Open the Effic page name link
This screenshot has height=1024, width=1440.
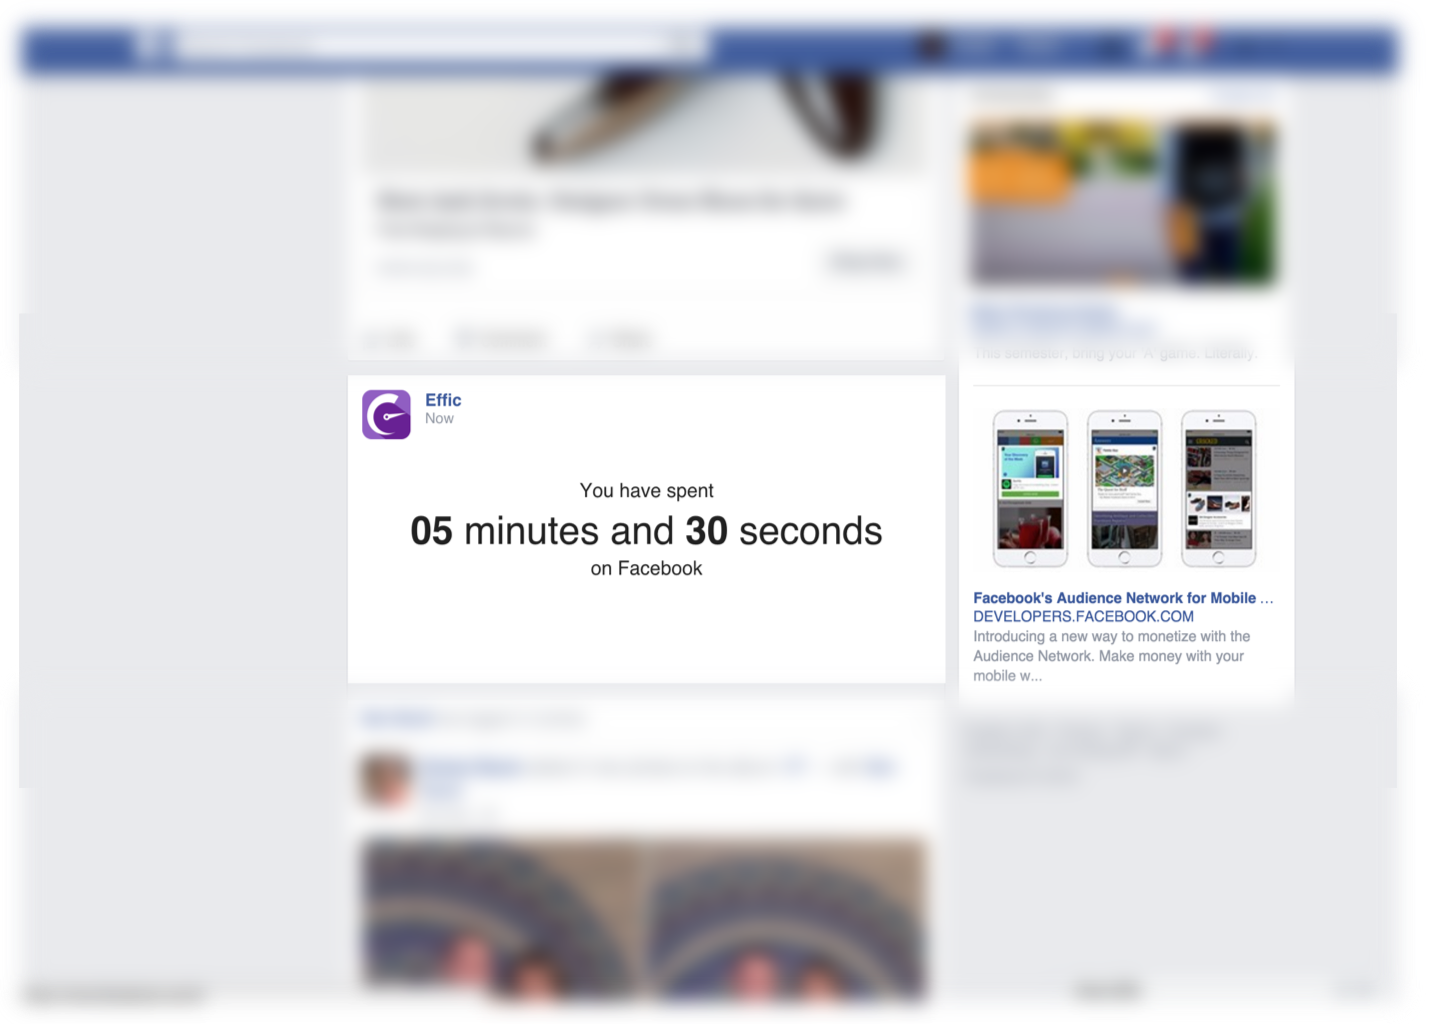click(x=443, y=400)
